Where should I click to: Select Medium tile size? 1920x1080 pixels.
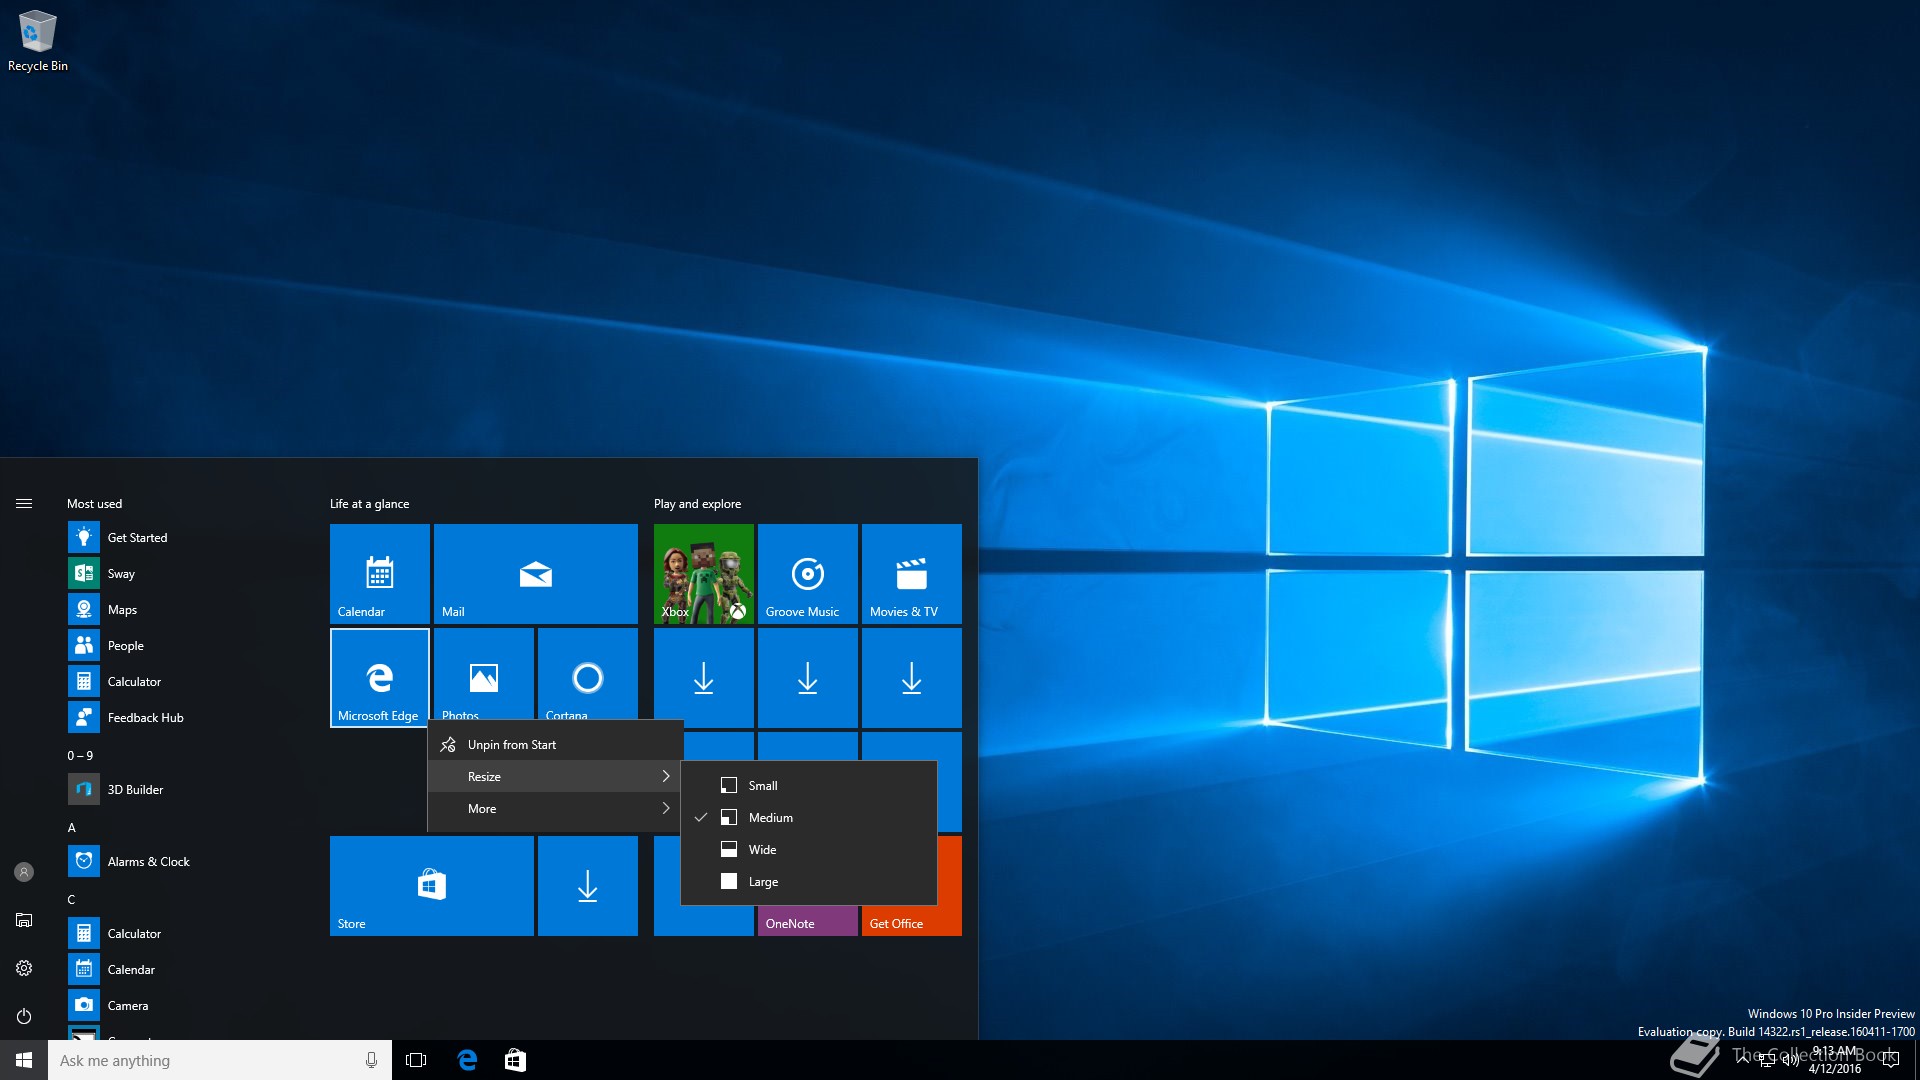(809, 818)
